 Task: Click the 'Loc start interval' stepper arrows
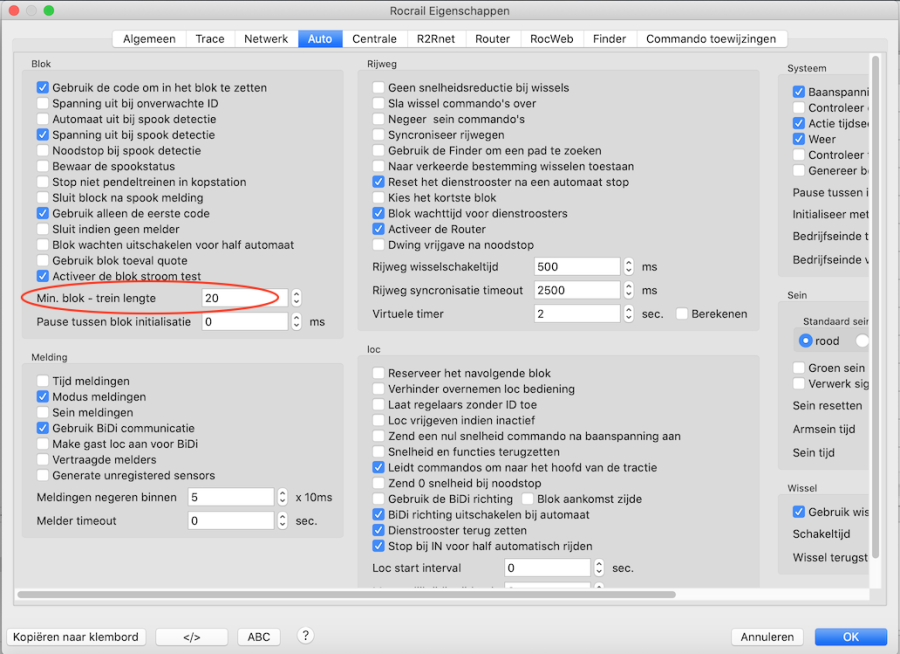pyautogui.click(x=600, y=568)
